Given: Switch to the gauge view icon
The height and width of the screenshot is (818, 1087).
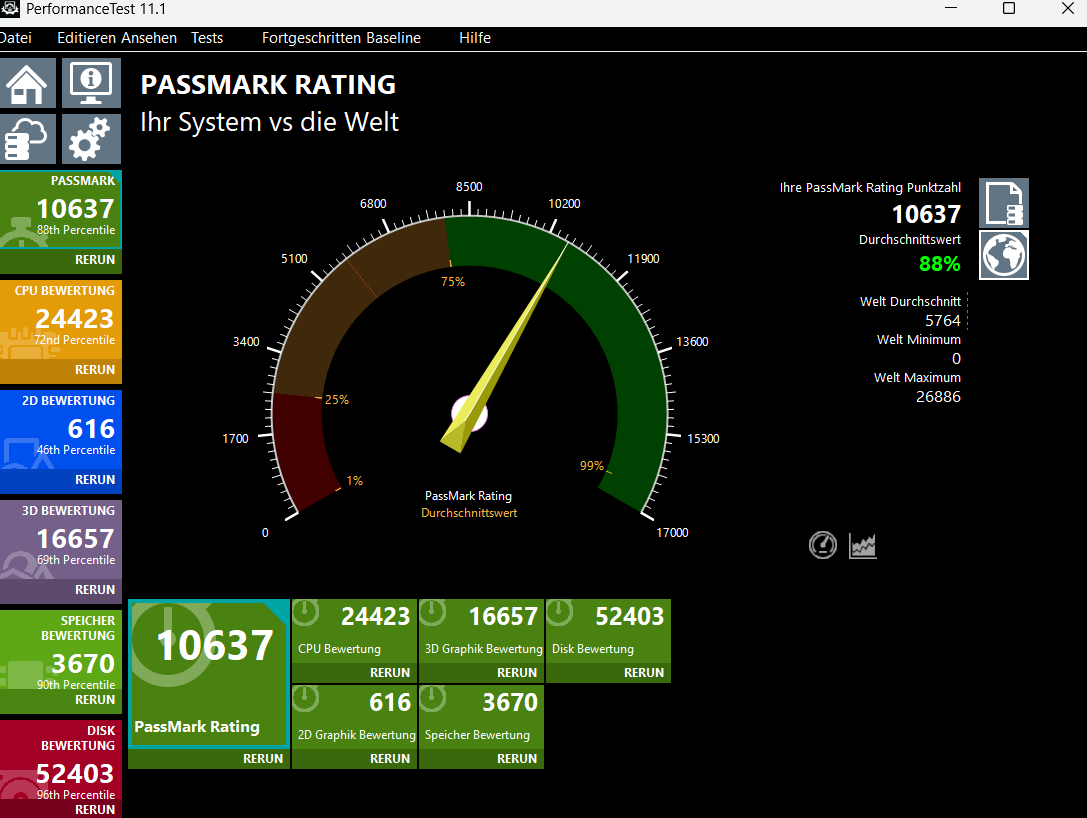Looking at the screenshot, I should [x=823, y=545].
